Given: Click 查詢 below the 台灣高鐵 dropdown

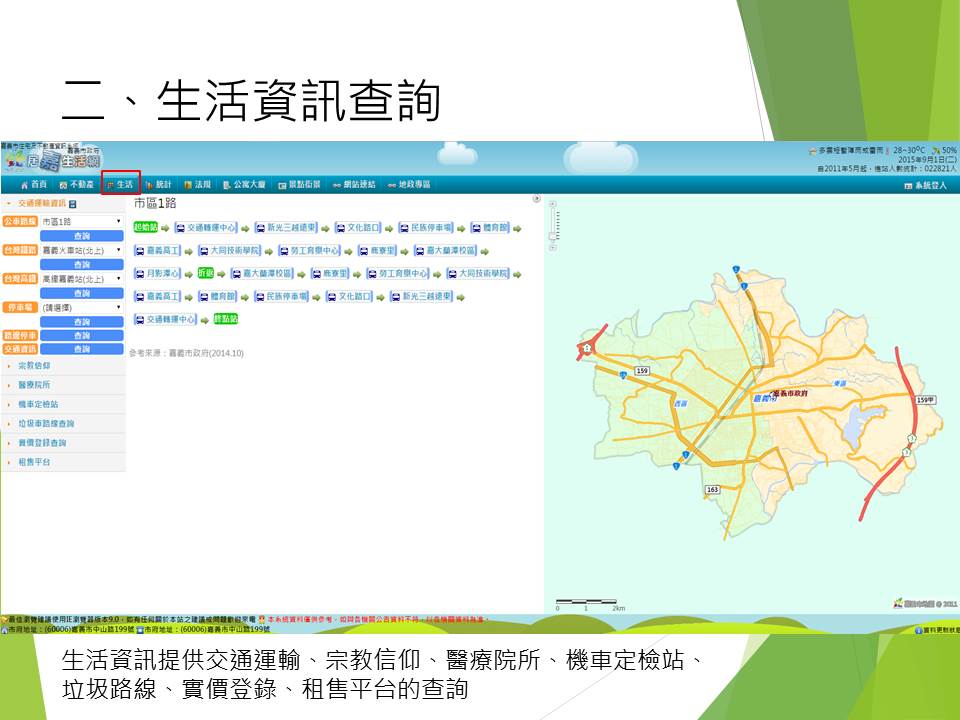Looking at the screenshot, I should 82,294.
